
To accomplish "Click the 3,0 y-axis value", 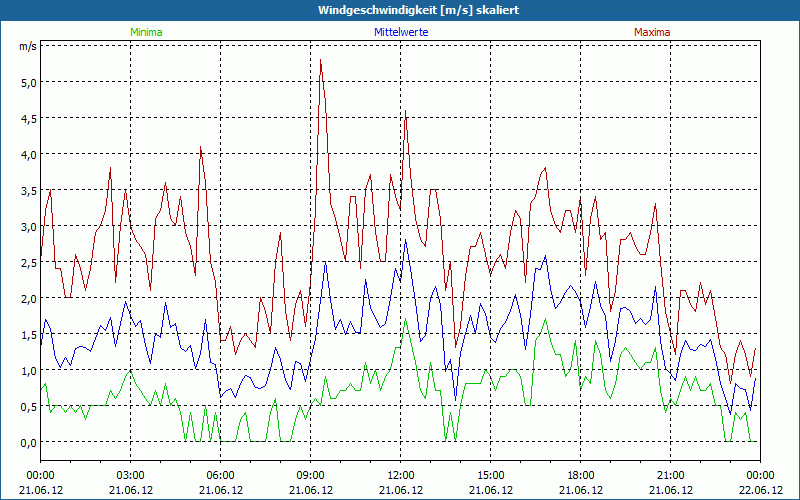I will pos(28,226).
